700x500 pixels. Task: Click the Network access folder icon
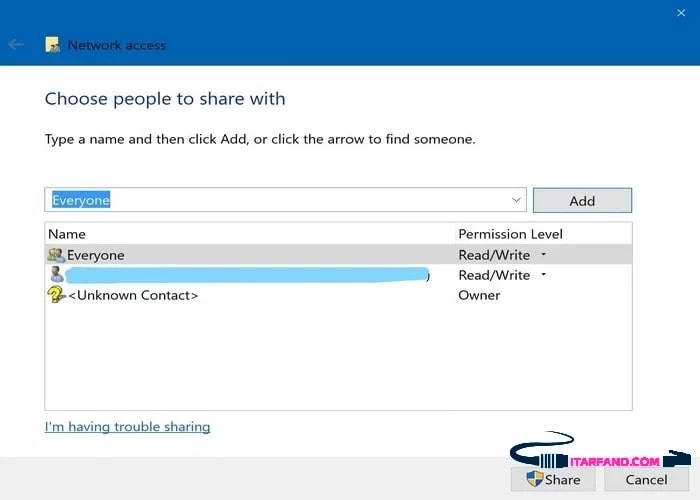tap(53, 45)
